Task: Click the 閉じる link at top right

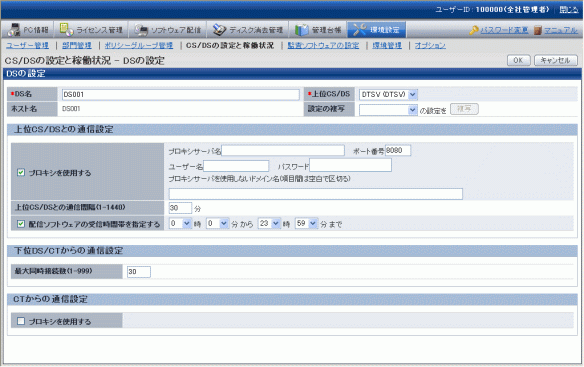Action: click(569, 10)
